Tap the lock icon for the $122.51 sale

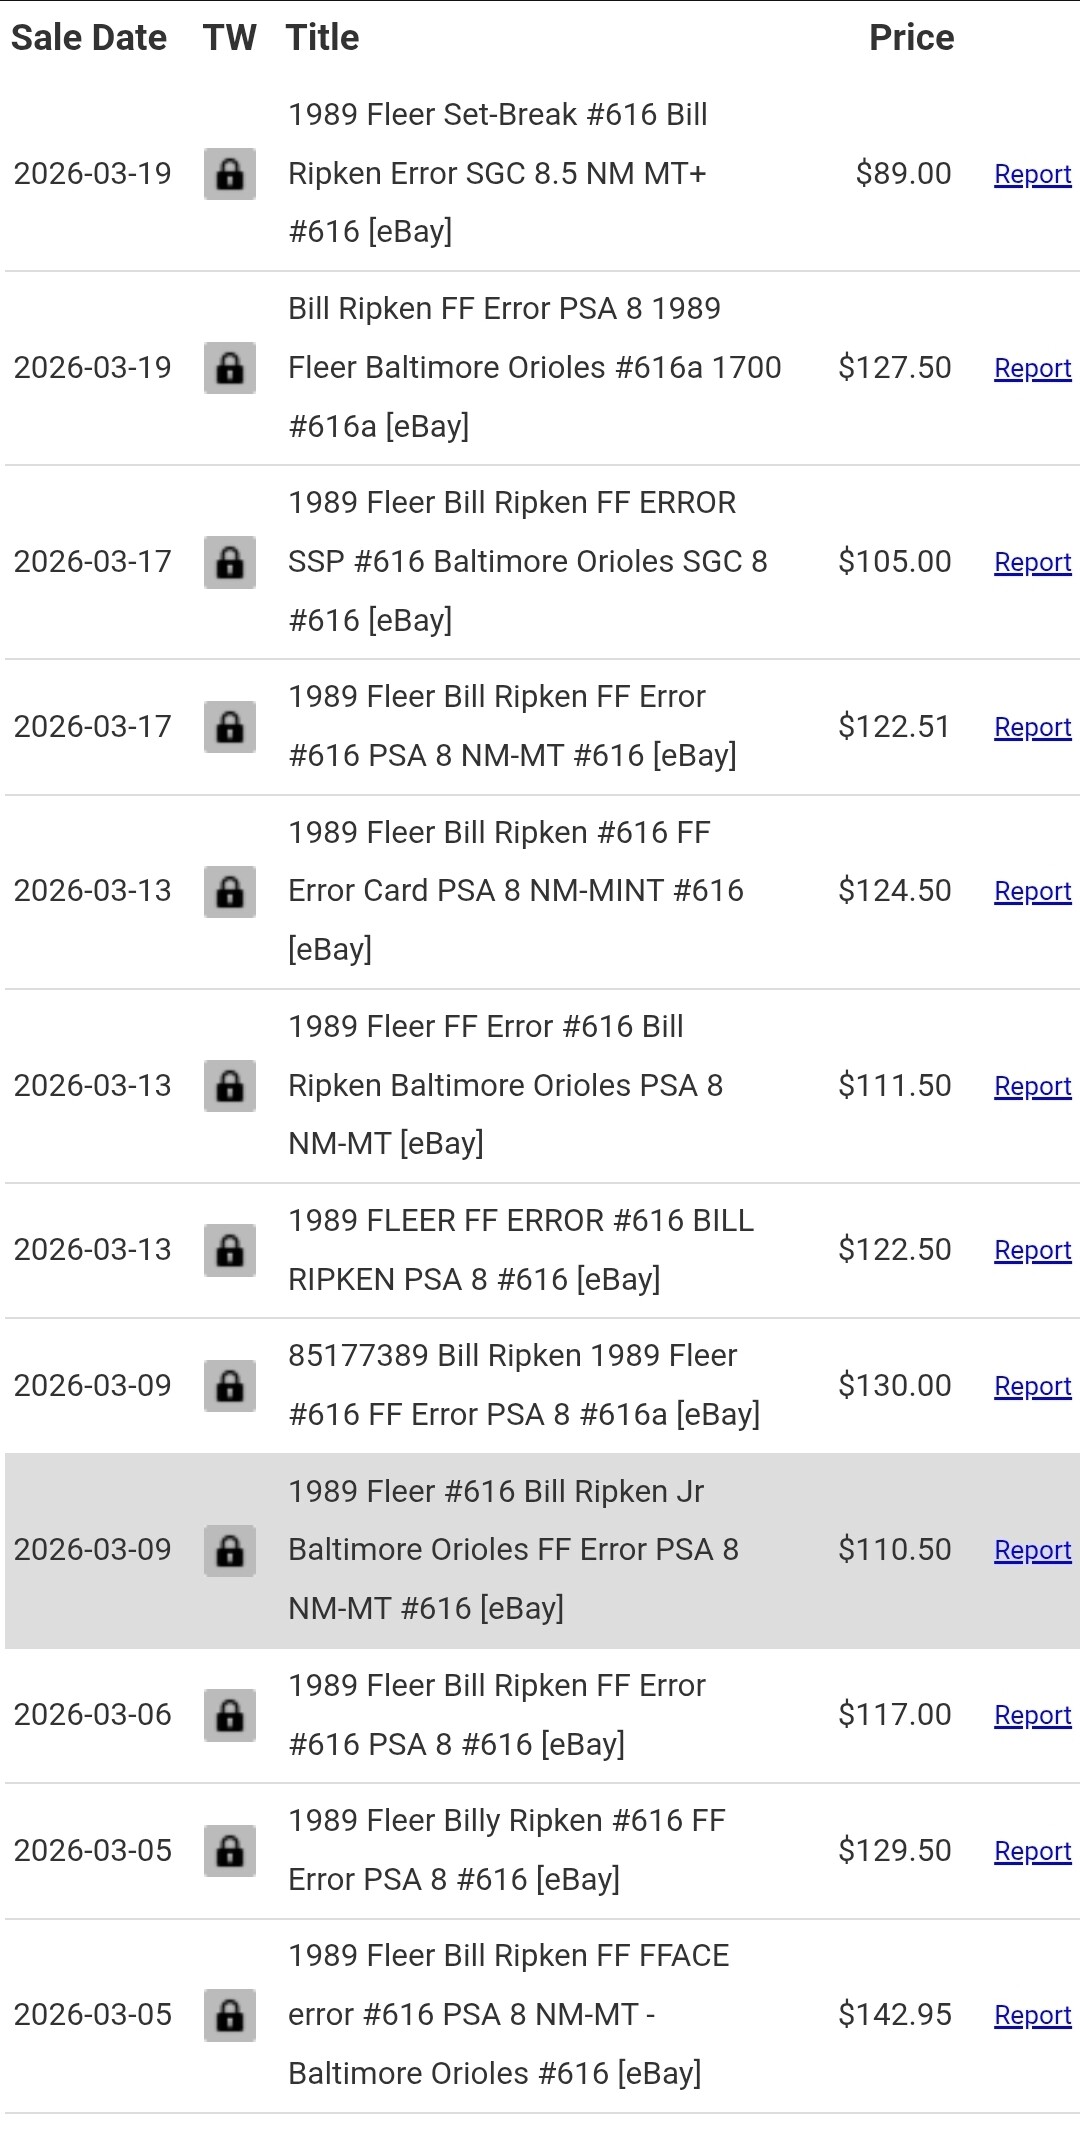click(x=230, y=727)
